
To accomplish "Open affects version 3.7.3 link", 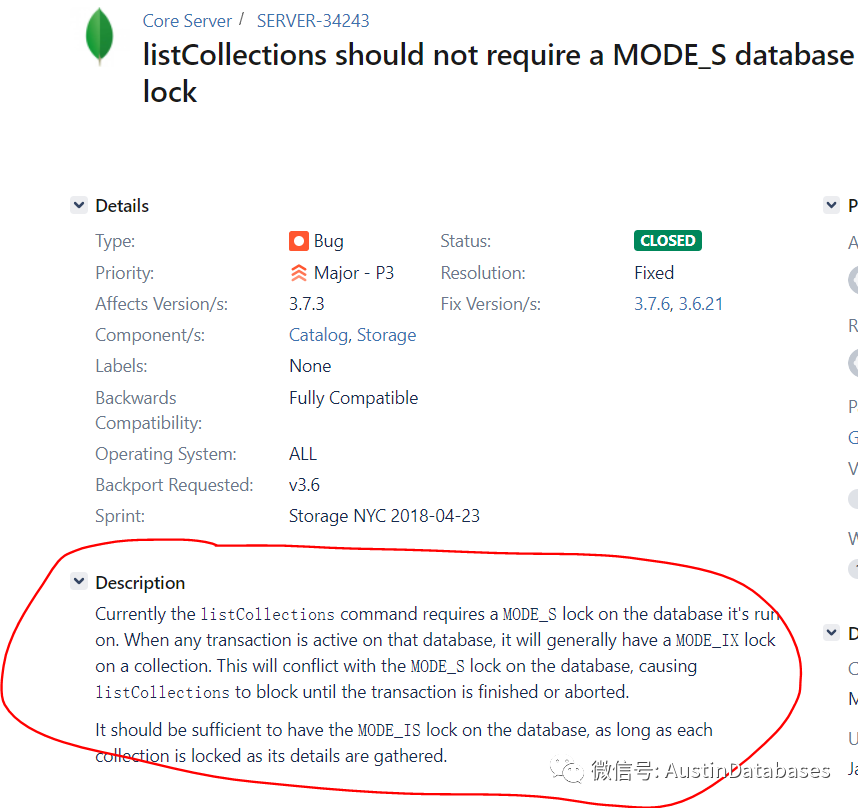I will (307, 304).
